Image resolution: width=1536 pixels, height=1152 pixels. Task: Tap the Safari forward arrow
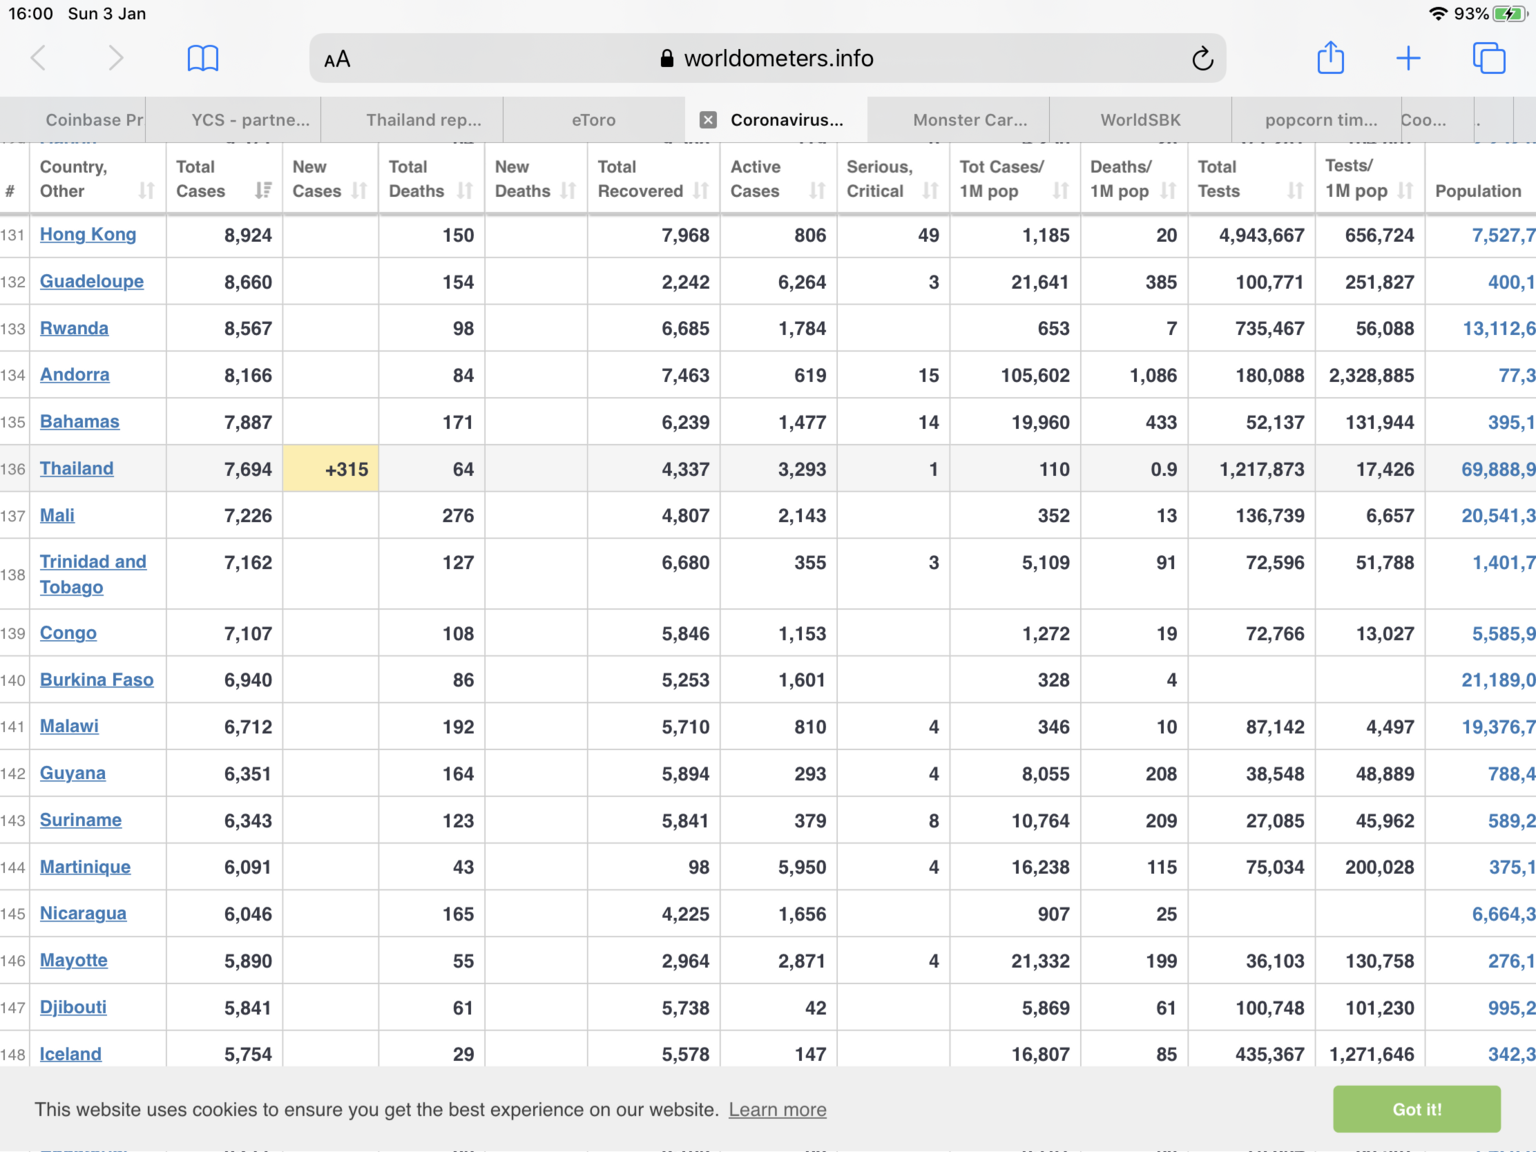116,58
